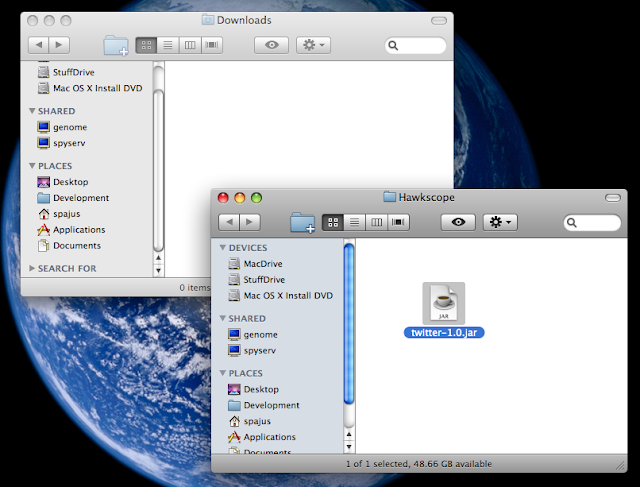
Task: Go back in Hawkscope window
Action: (229, 222)
